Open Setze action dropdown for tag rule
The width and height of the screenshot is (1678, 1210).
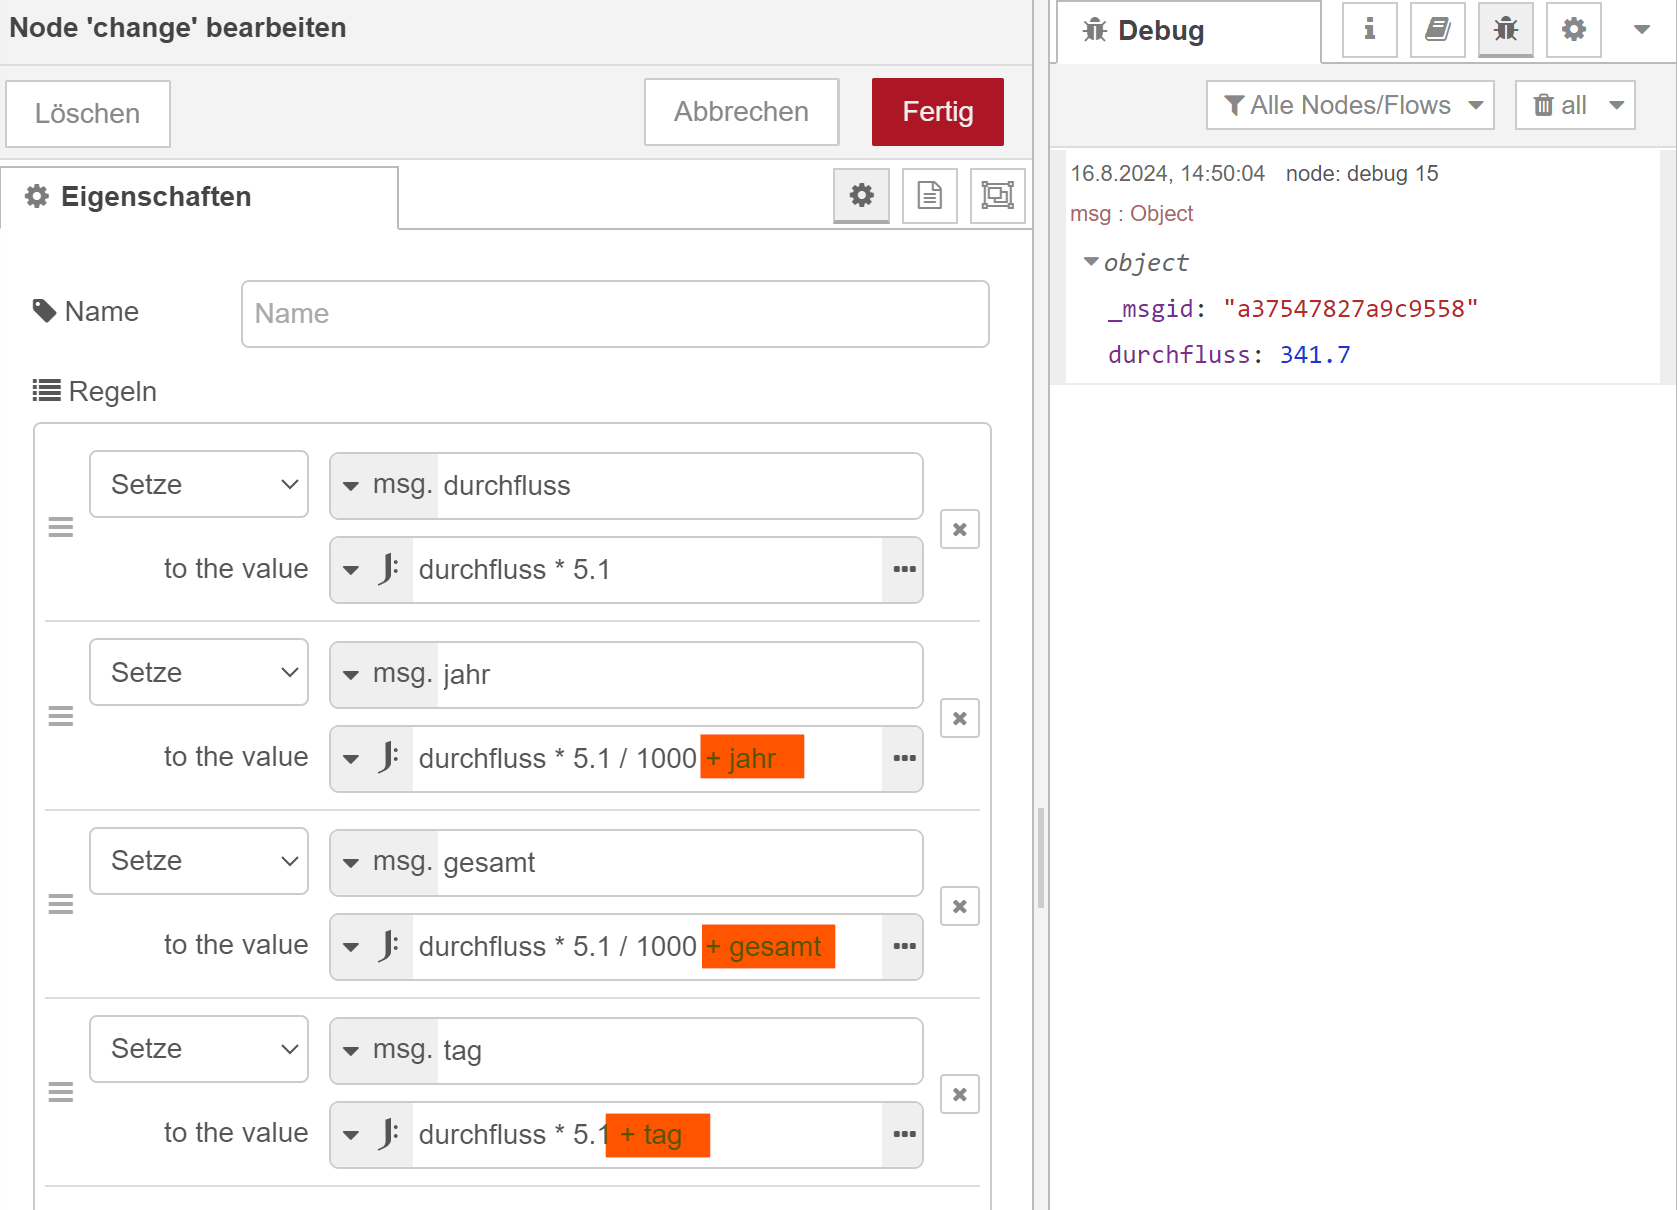(199, 1049)
